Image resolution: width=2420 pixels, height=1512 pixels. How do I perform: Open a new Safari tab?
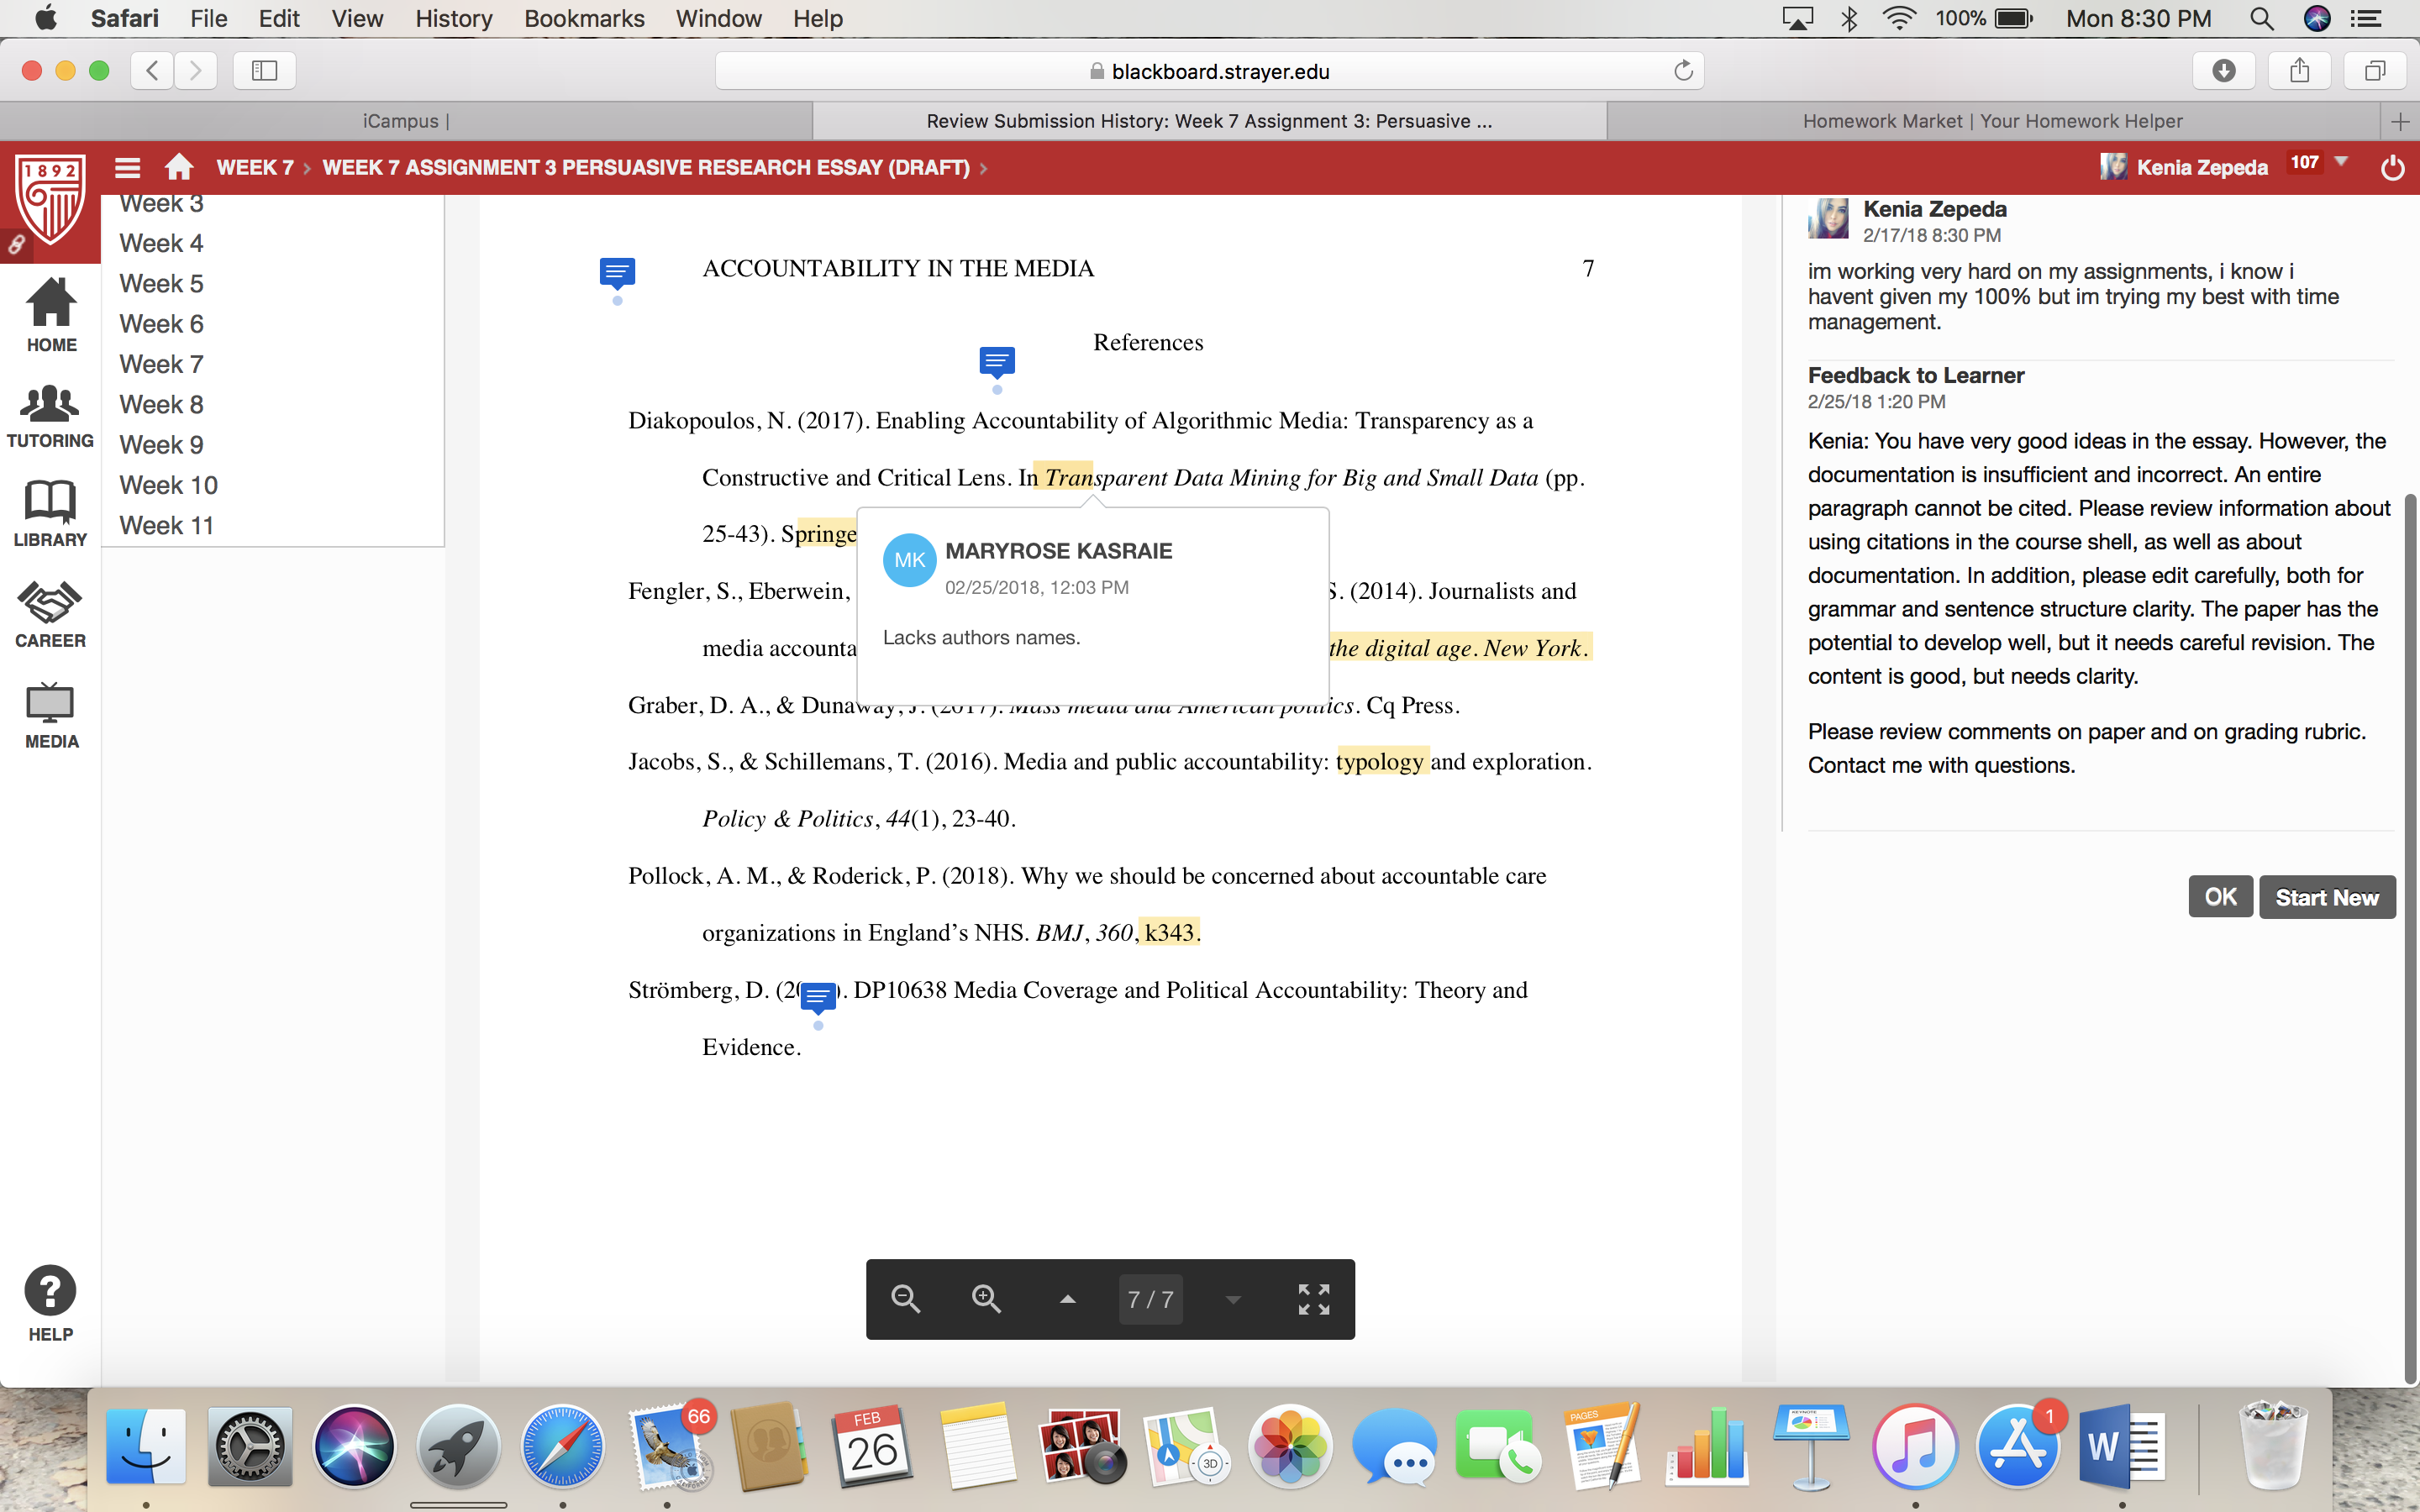click(x=2400, y=121)
